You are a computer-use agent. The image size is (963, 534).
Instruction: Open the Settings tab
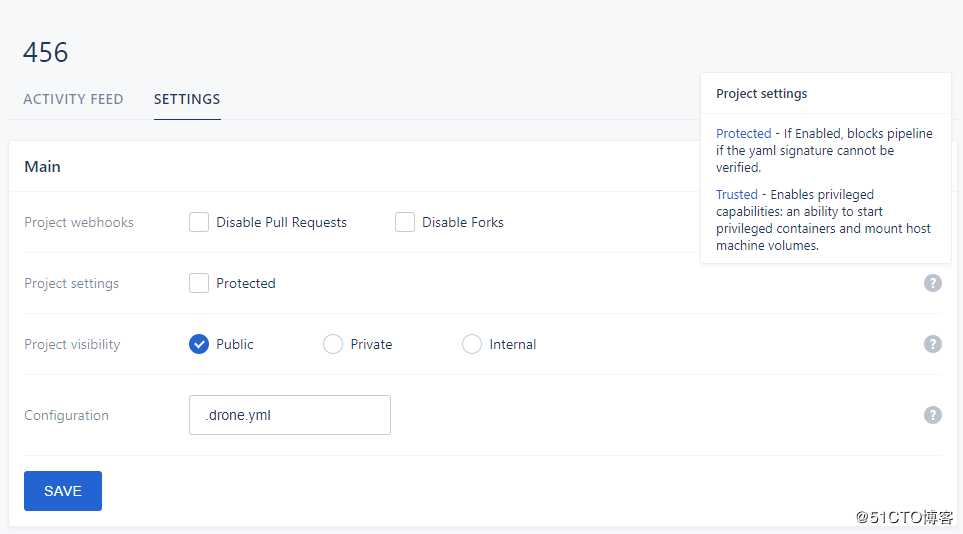[187, 99]
